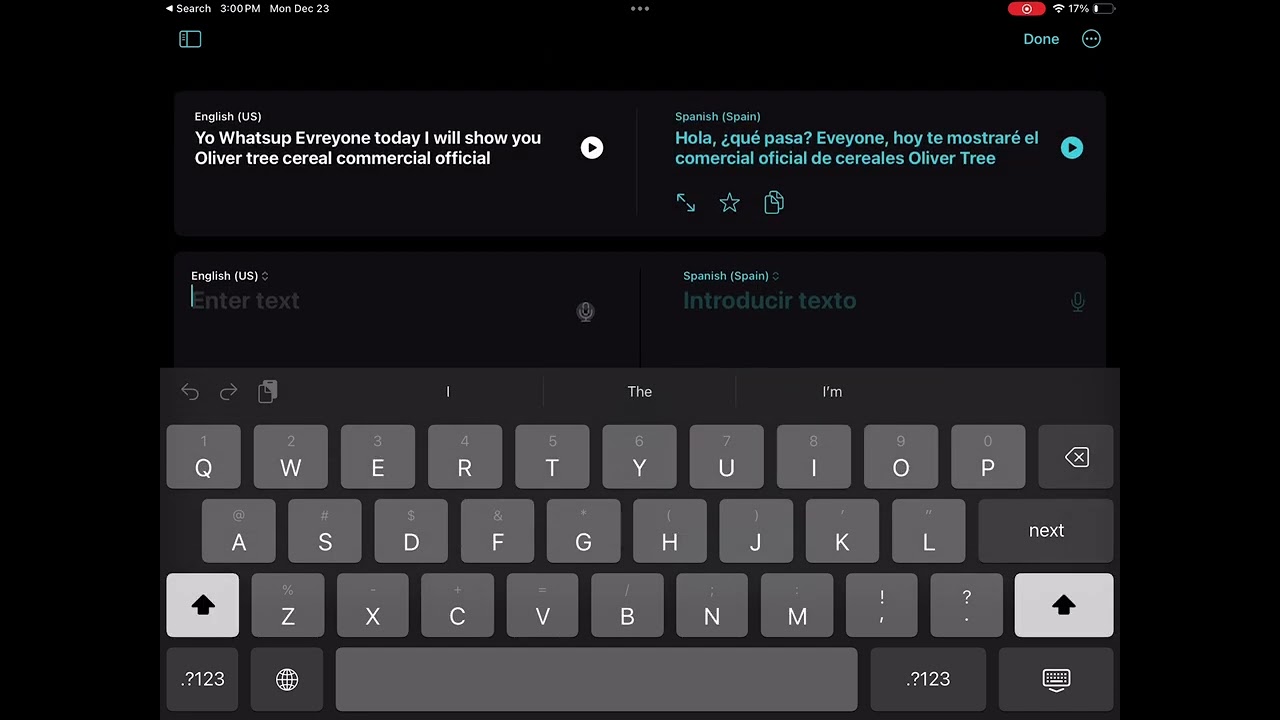Tap the R key
Screen dimensions: 1280x720
coord(465,457)
